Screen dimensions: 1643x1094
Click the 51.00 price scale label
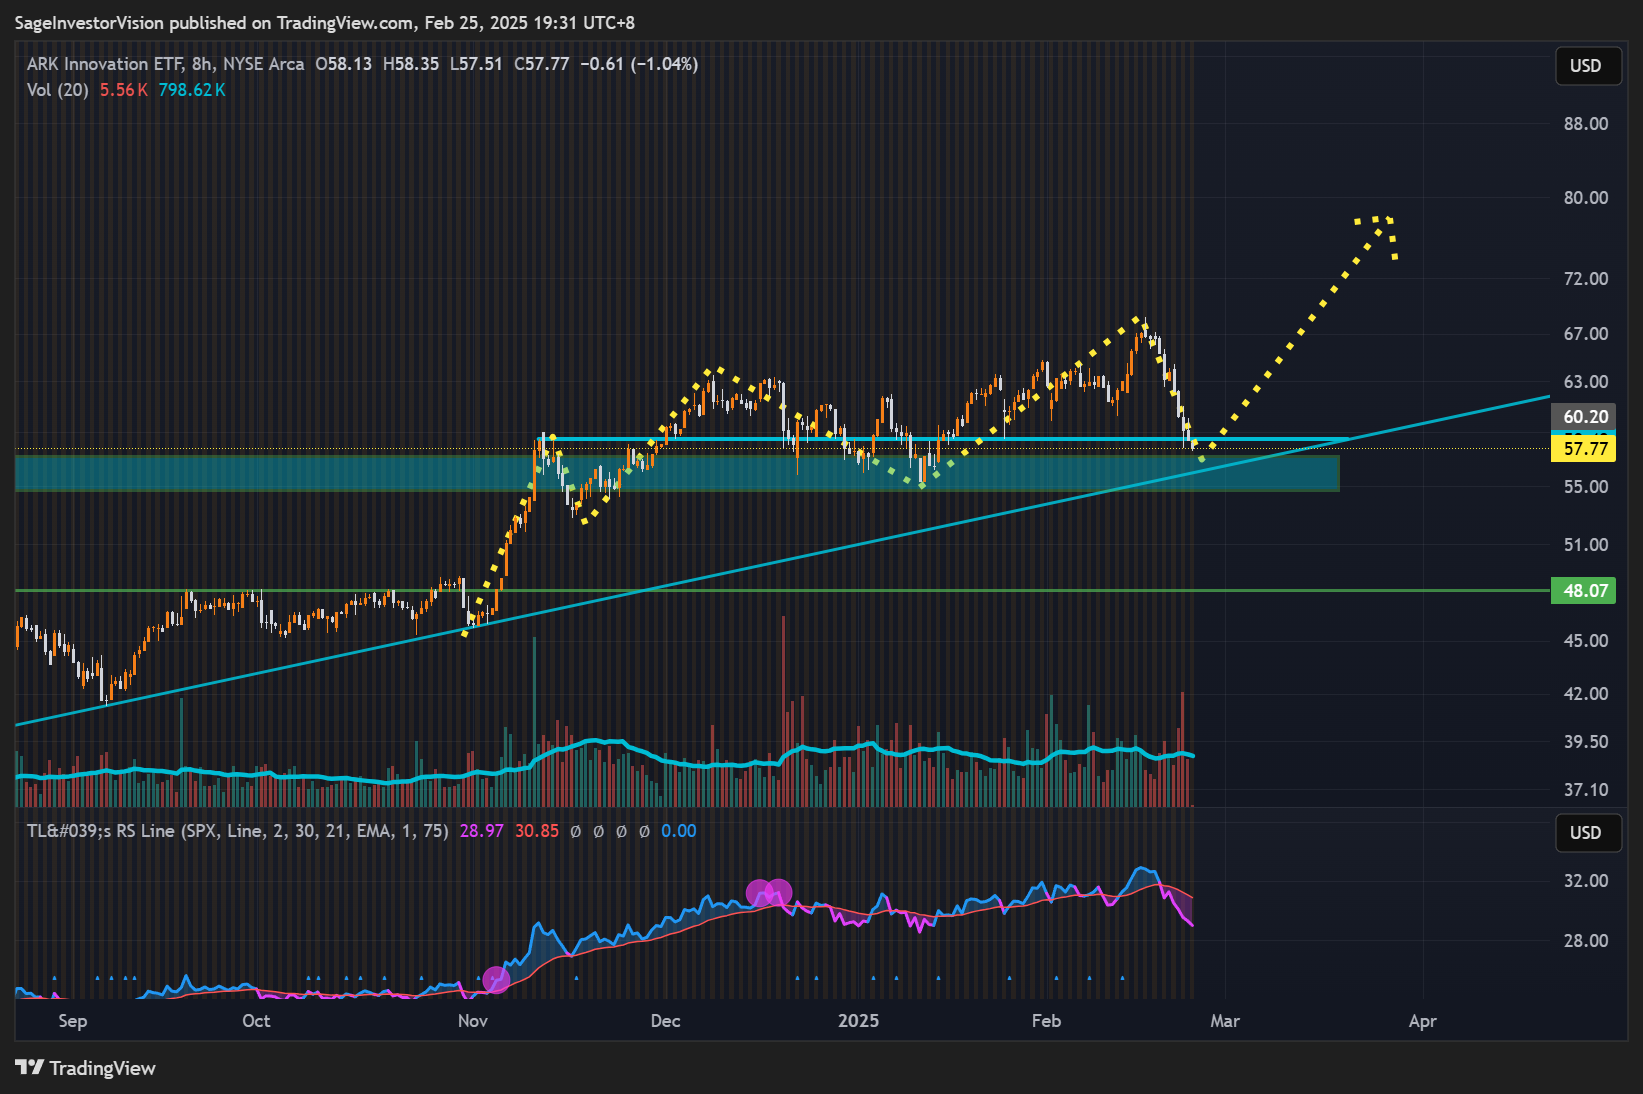(x=1586, y=545)
